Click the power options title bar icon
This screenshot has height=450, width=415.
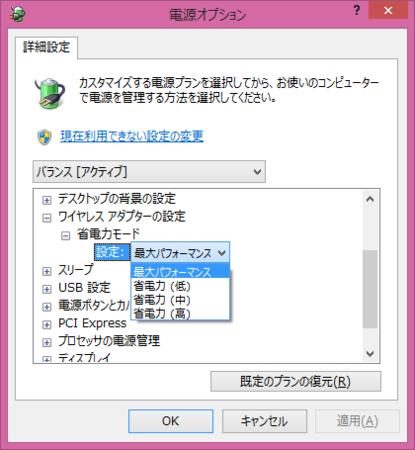tap(17, 13)
